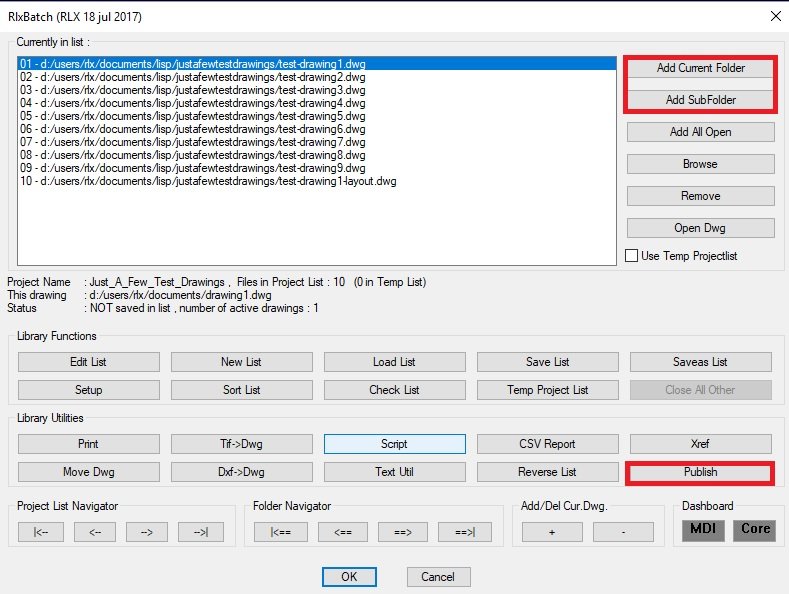Image resolution: width=789 pixels, height=594 pixels.
Task: Remove the selected drawing from list
Action: [700, 196]
